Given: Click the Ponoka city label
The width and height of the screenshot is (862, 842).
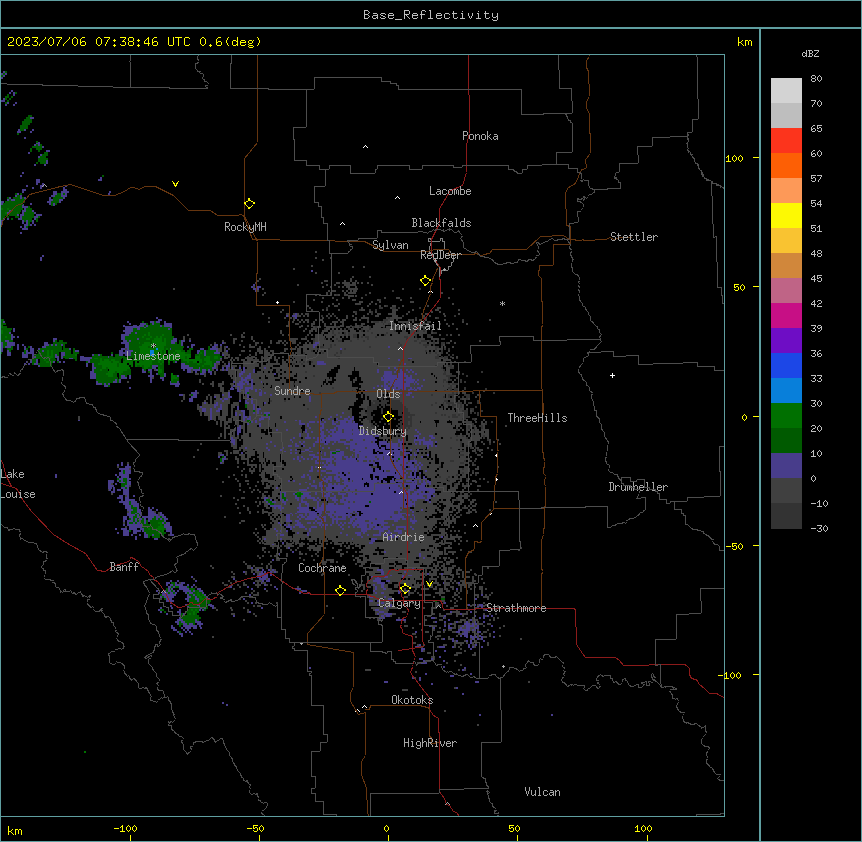Looking at the screenshot, I should pos(480,136).
